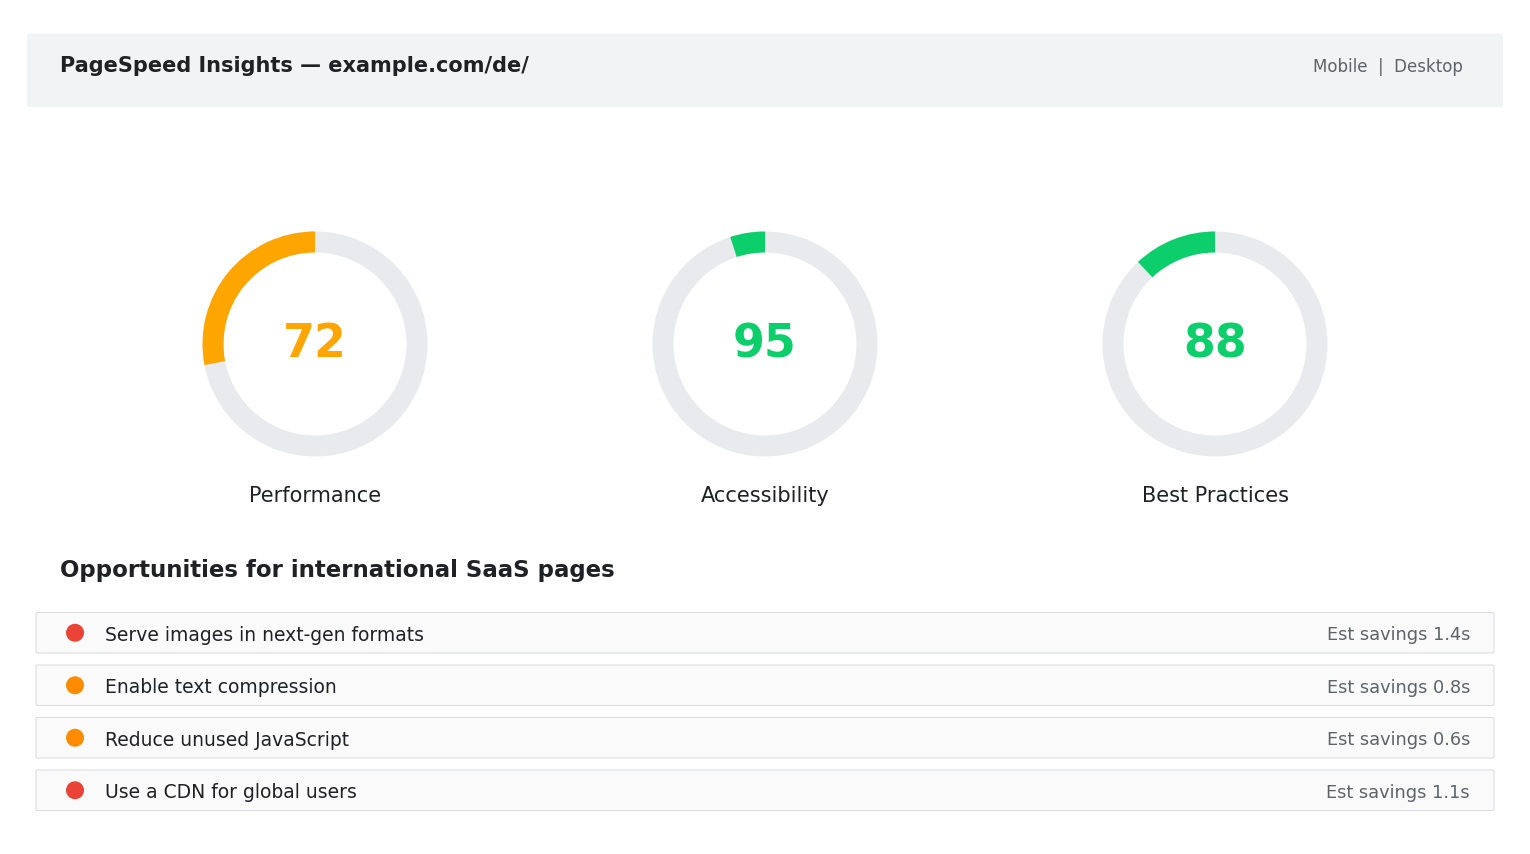
Task: Expand Serve images in next-gen formats row
Action: 765,633
